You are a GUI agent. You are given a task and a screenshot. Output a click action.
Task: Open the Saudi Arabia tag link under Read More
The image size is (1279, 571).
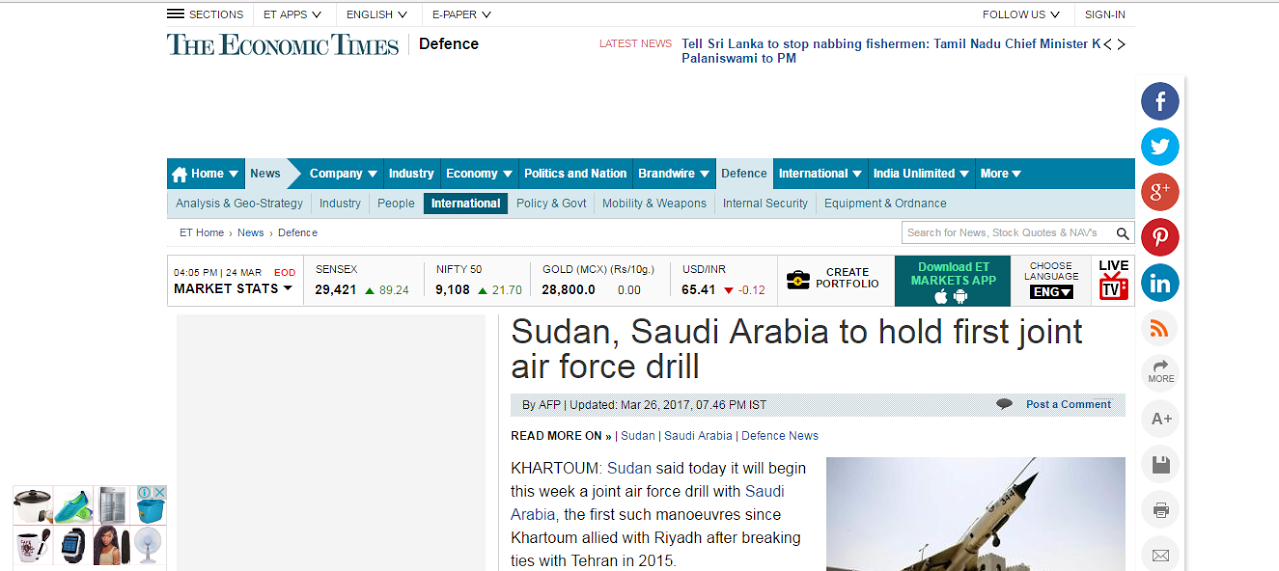coord(698,436)
